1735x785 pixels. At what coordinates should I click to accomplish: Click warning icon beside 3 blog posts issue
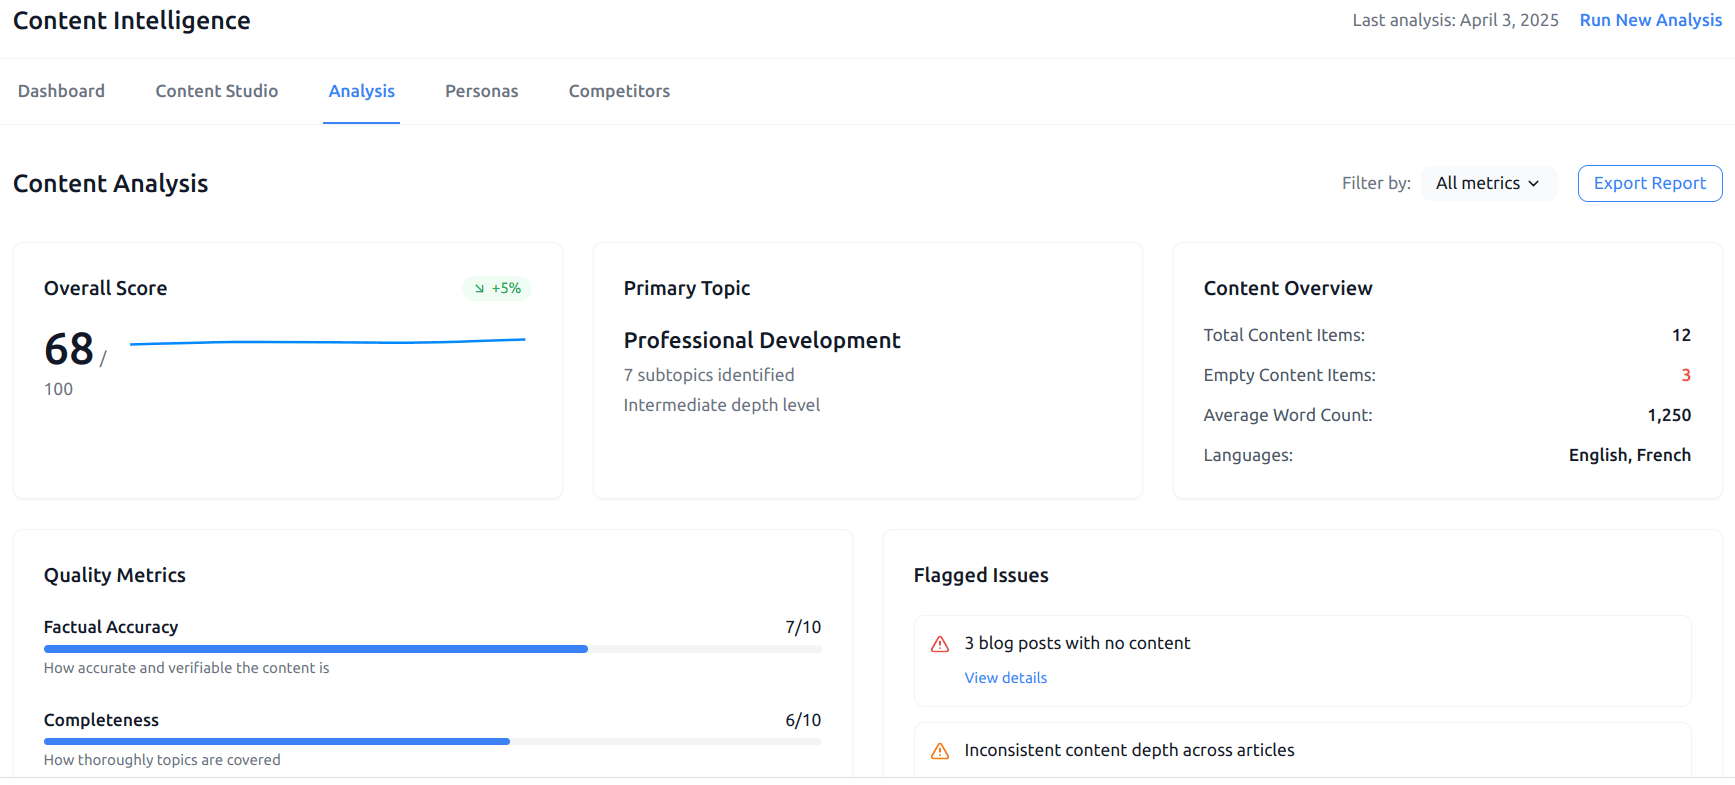coord(940,644)
